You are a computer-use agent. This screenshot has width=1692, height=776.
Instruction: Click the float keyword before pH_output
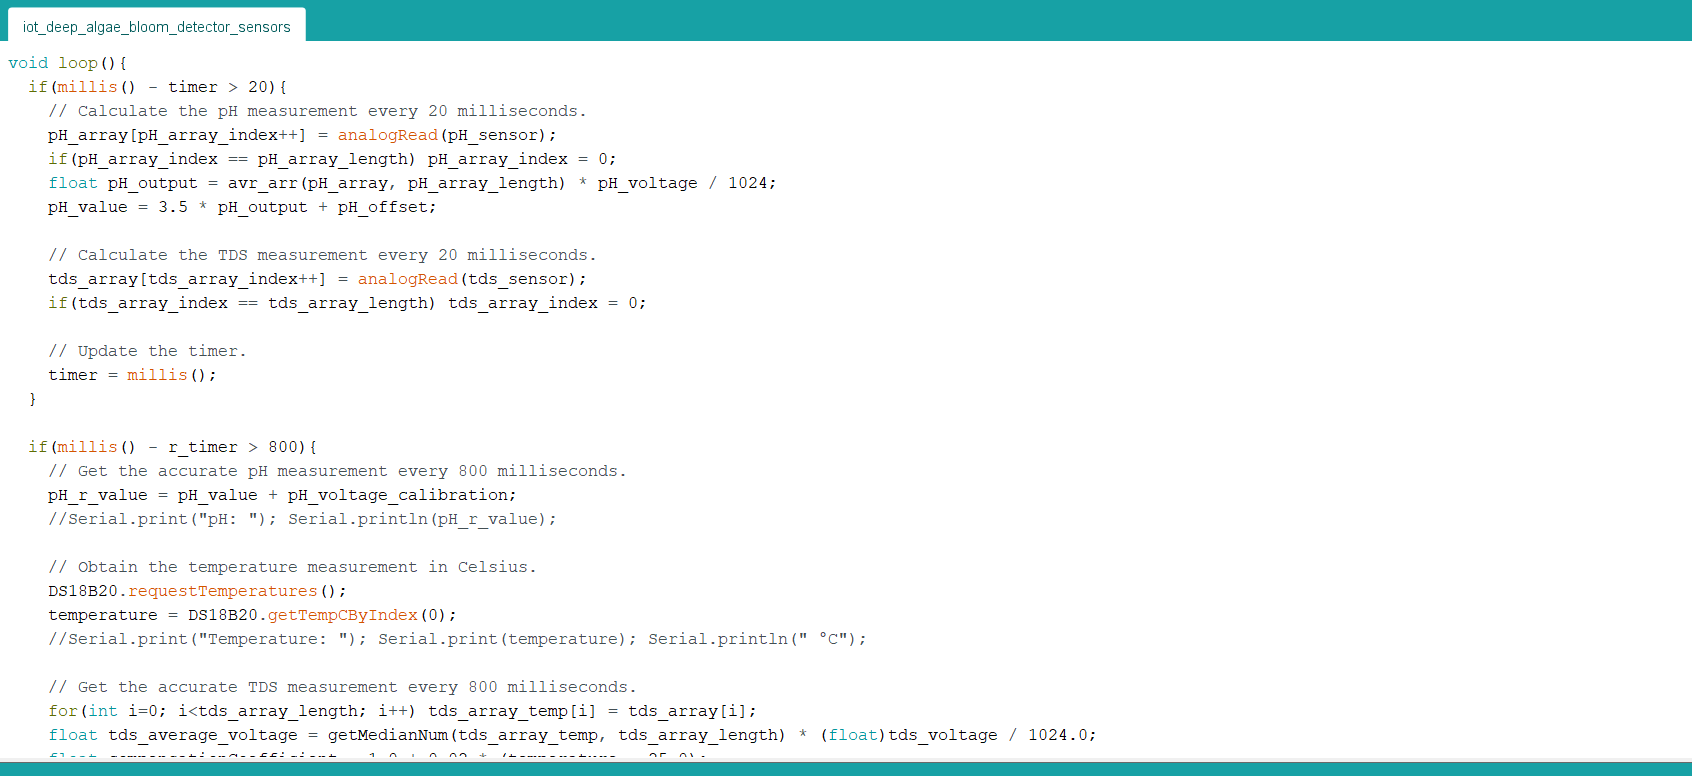(73, 183)
